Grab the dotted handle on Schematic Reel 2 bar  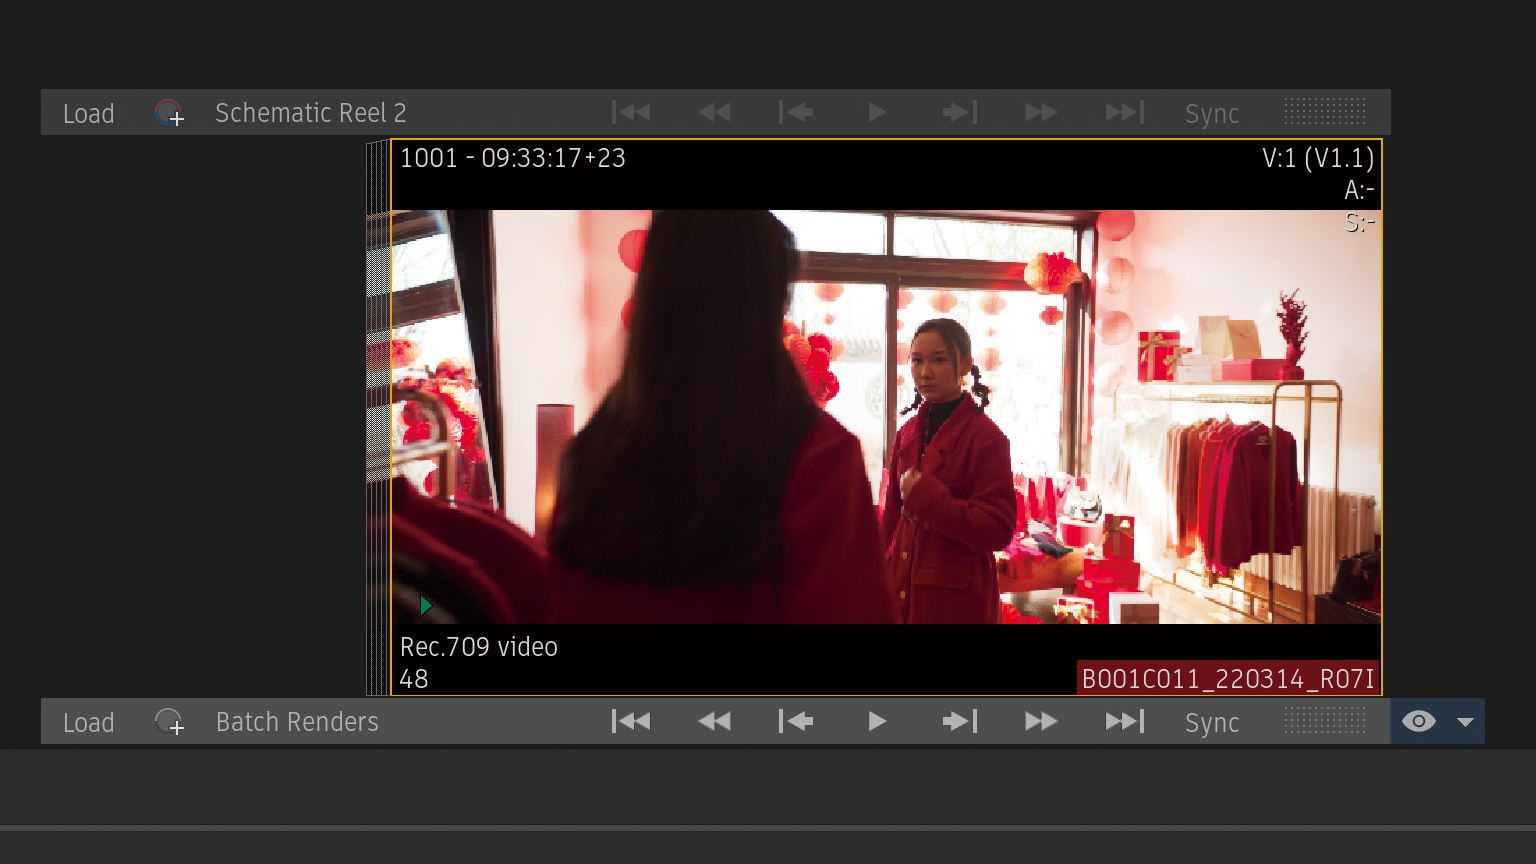[1325, 111]
